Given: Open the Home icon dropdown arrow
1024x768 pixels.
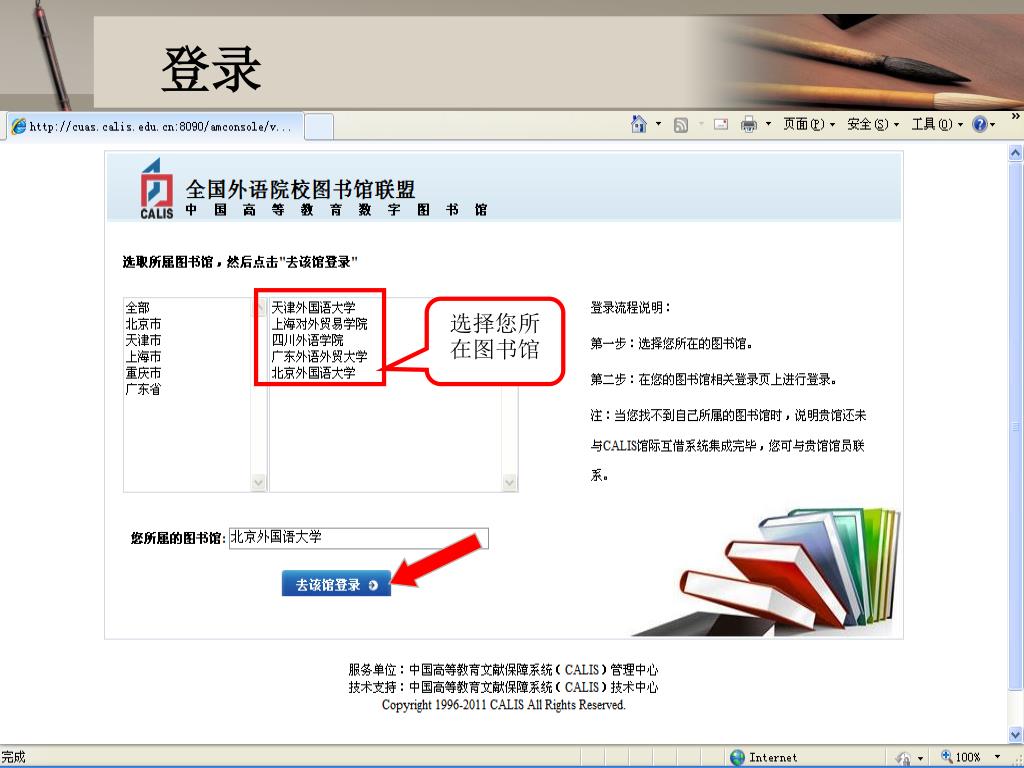Looking at the screenshot, I should (658, 124).
